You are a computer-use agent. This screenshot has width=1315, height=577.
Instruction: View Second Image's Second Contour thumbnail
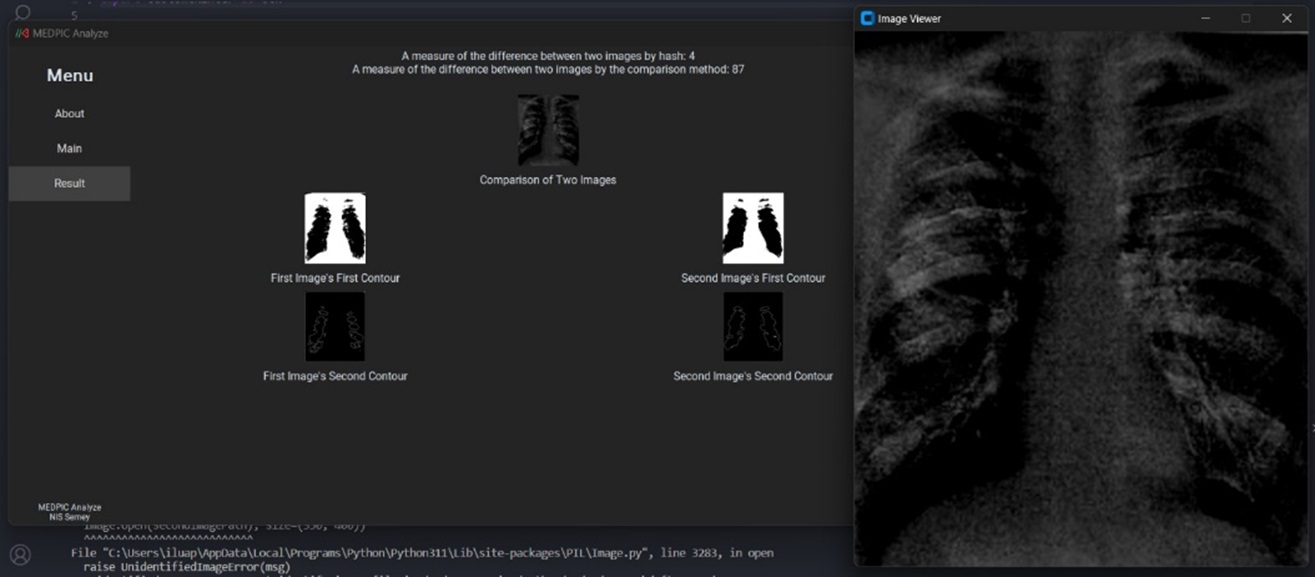[753, 326]
